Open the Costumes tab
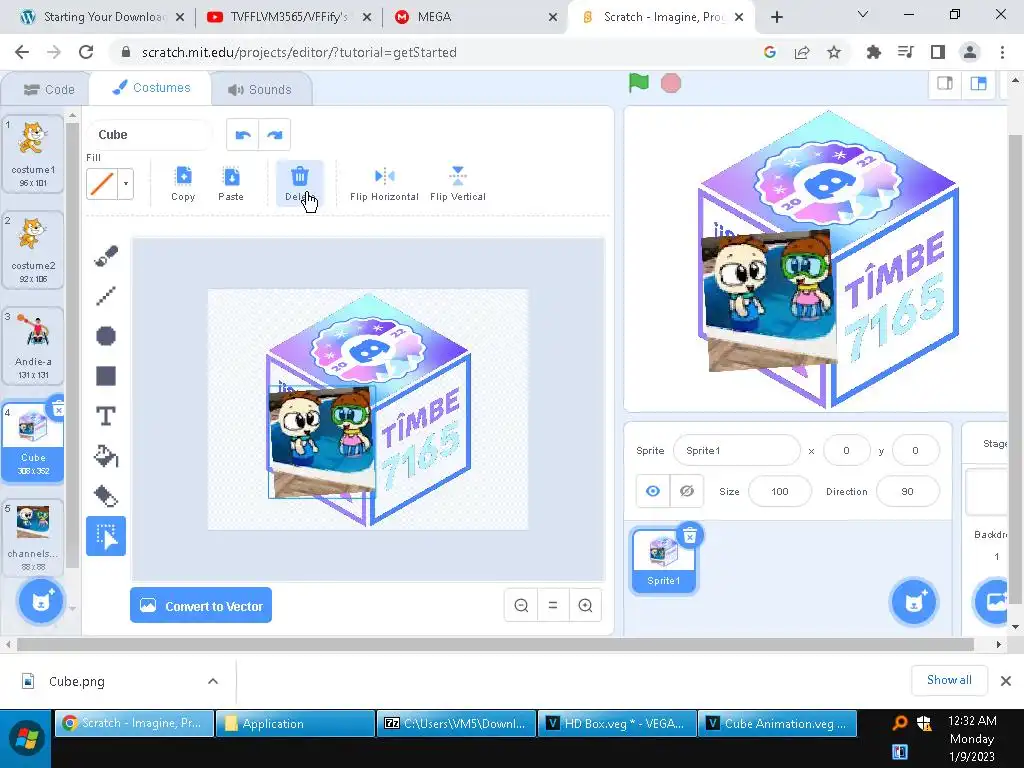The image size is (1024, 768). (x=151, y=88)
